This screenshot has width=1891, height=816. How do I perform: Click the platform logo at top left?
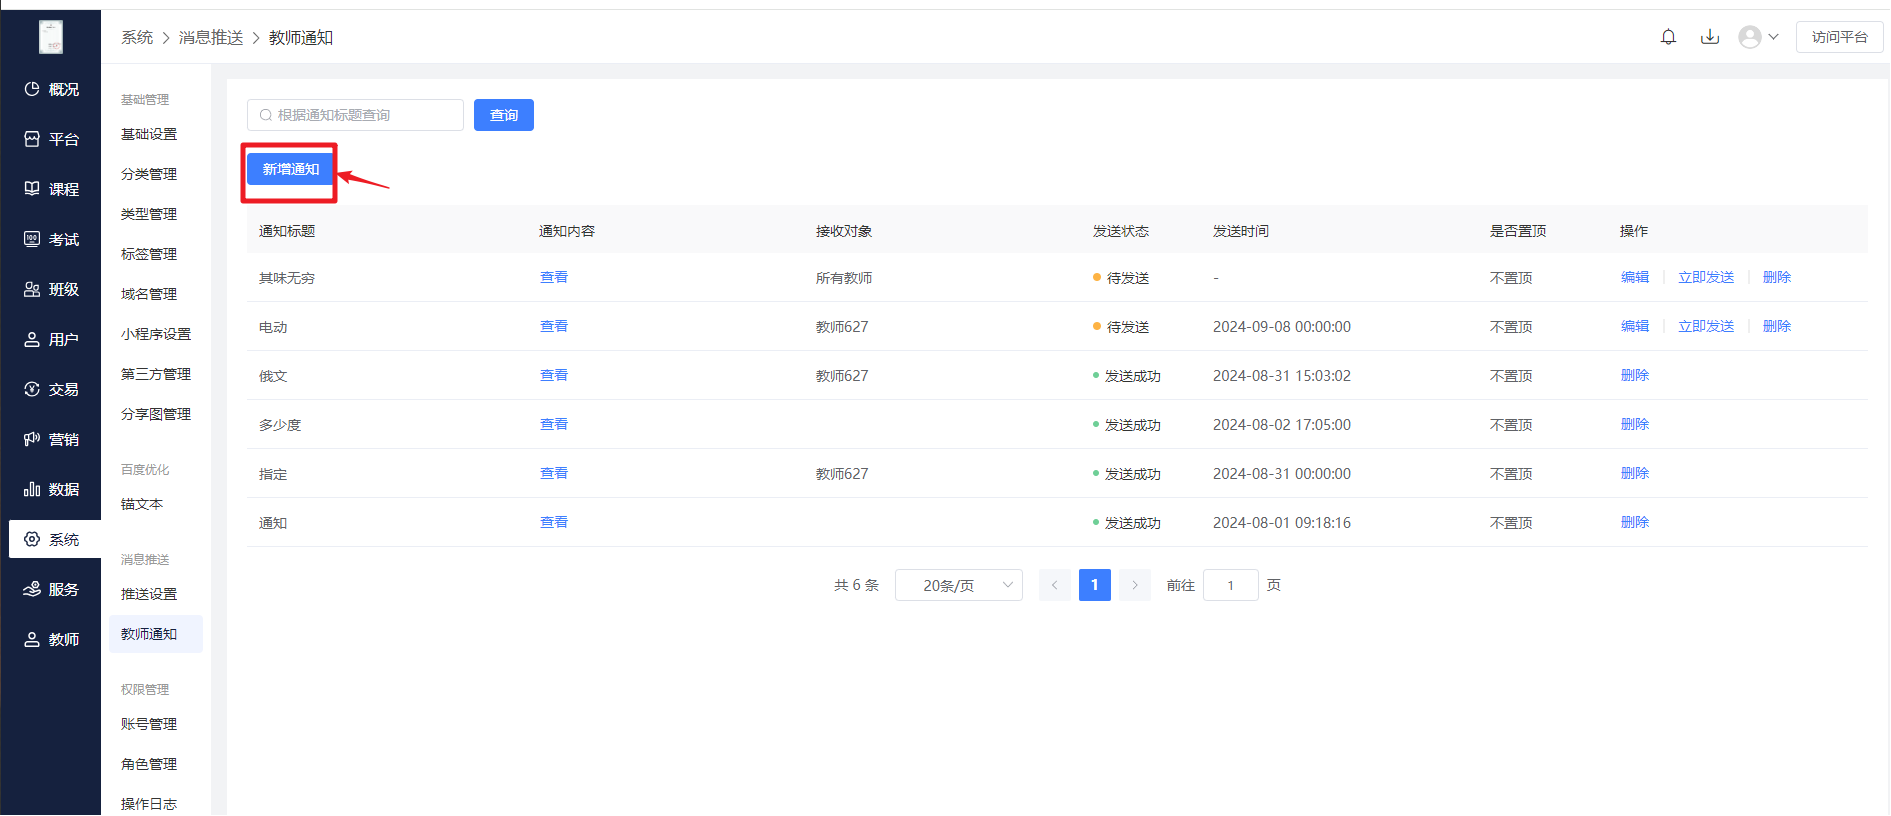point(51,37)
